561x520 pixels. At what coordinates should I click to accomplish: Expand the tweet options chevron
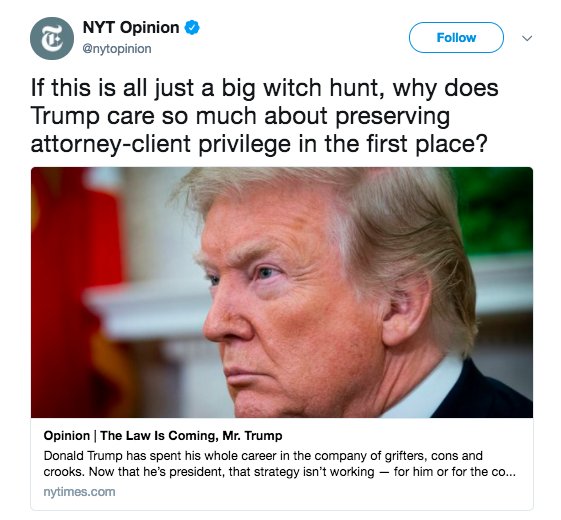pos(527,38)
